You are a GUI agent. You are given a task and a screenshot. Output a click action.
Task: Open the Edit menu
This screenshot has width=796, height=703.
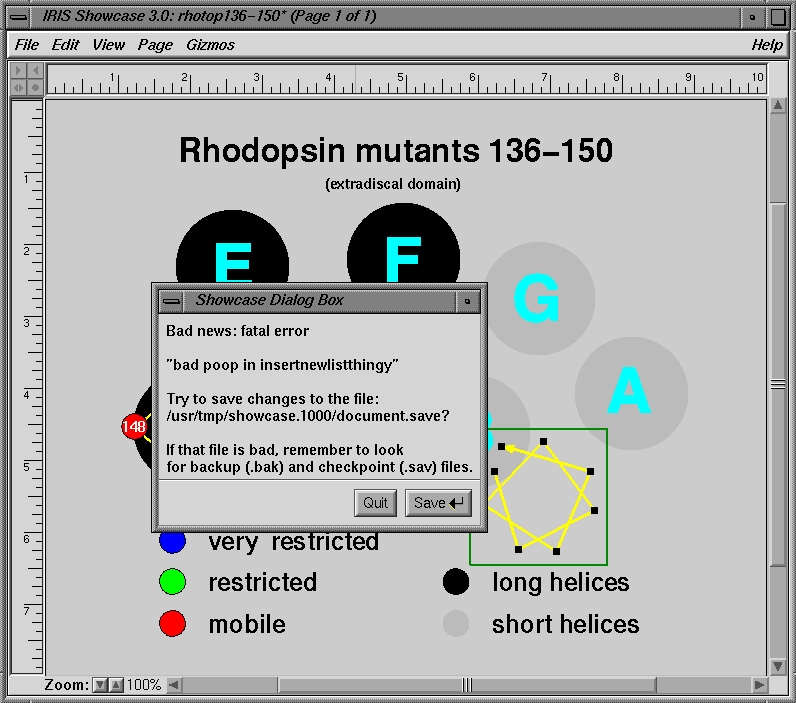click(65, 45)
